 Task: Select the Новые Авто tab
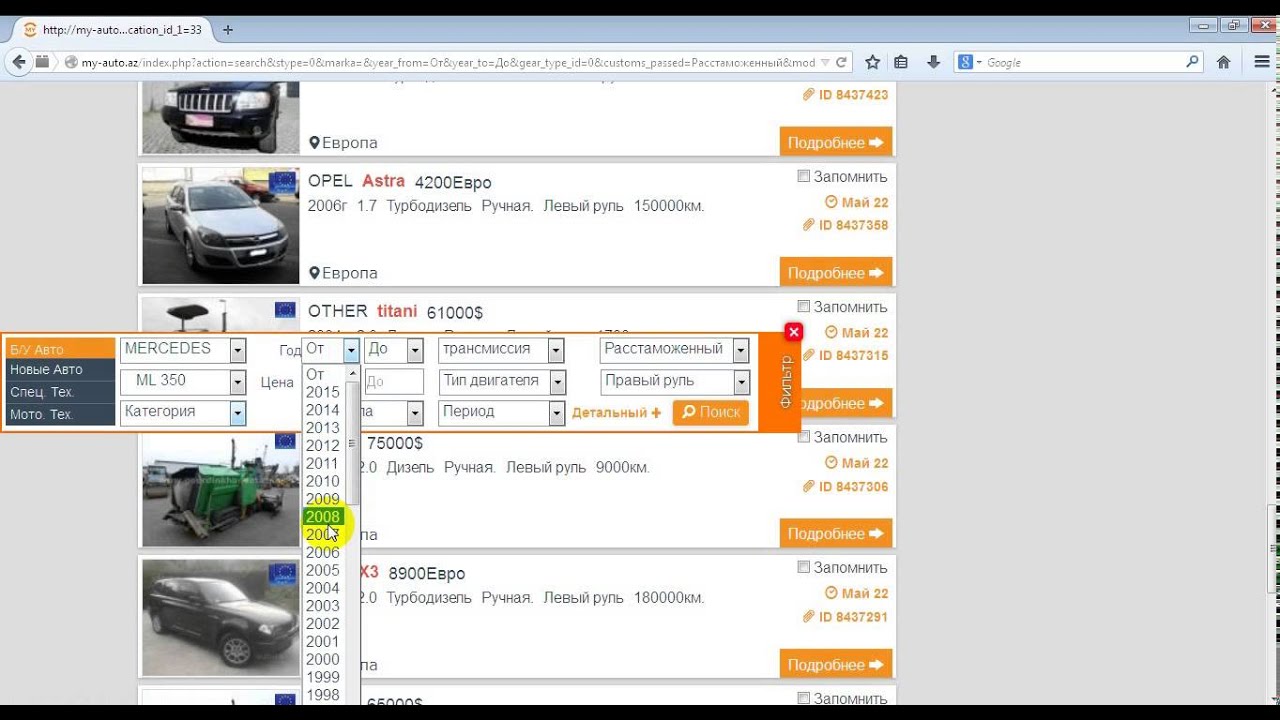coord(60,370)
